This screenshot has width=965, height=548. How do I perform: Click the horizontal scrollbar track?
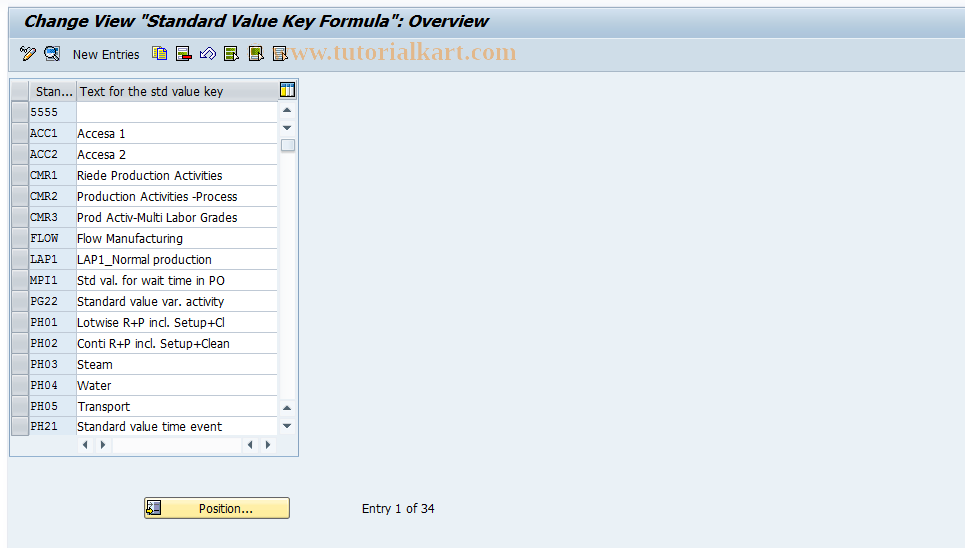[177, 445]
